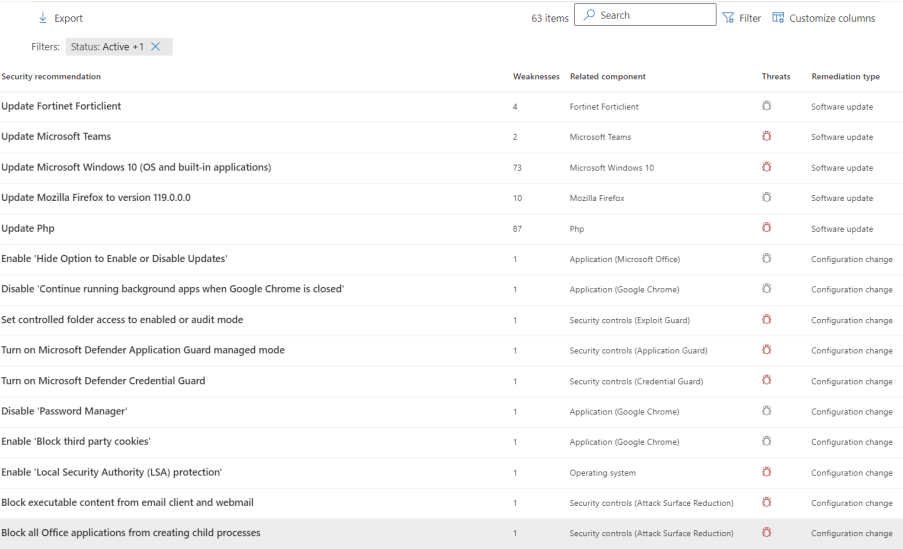
Task: Click threat bug icon for Update Fortinet Forticlient
Action: (x=767, y=106)
